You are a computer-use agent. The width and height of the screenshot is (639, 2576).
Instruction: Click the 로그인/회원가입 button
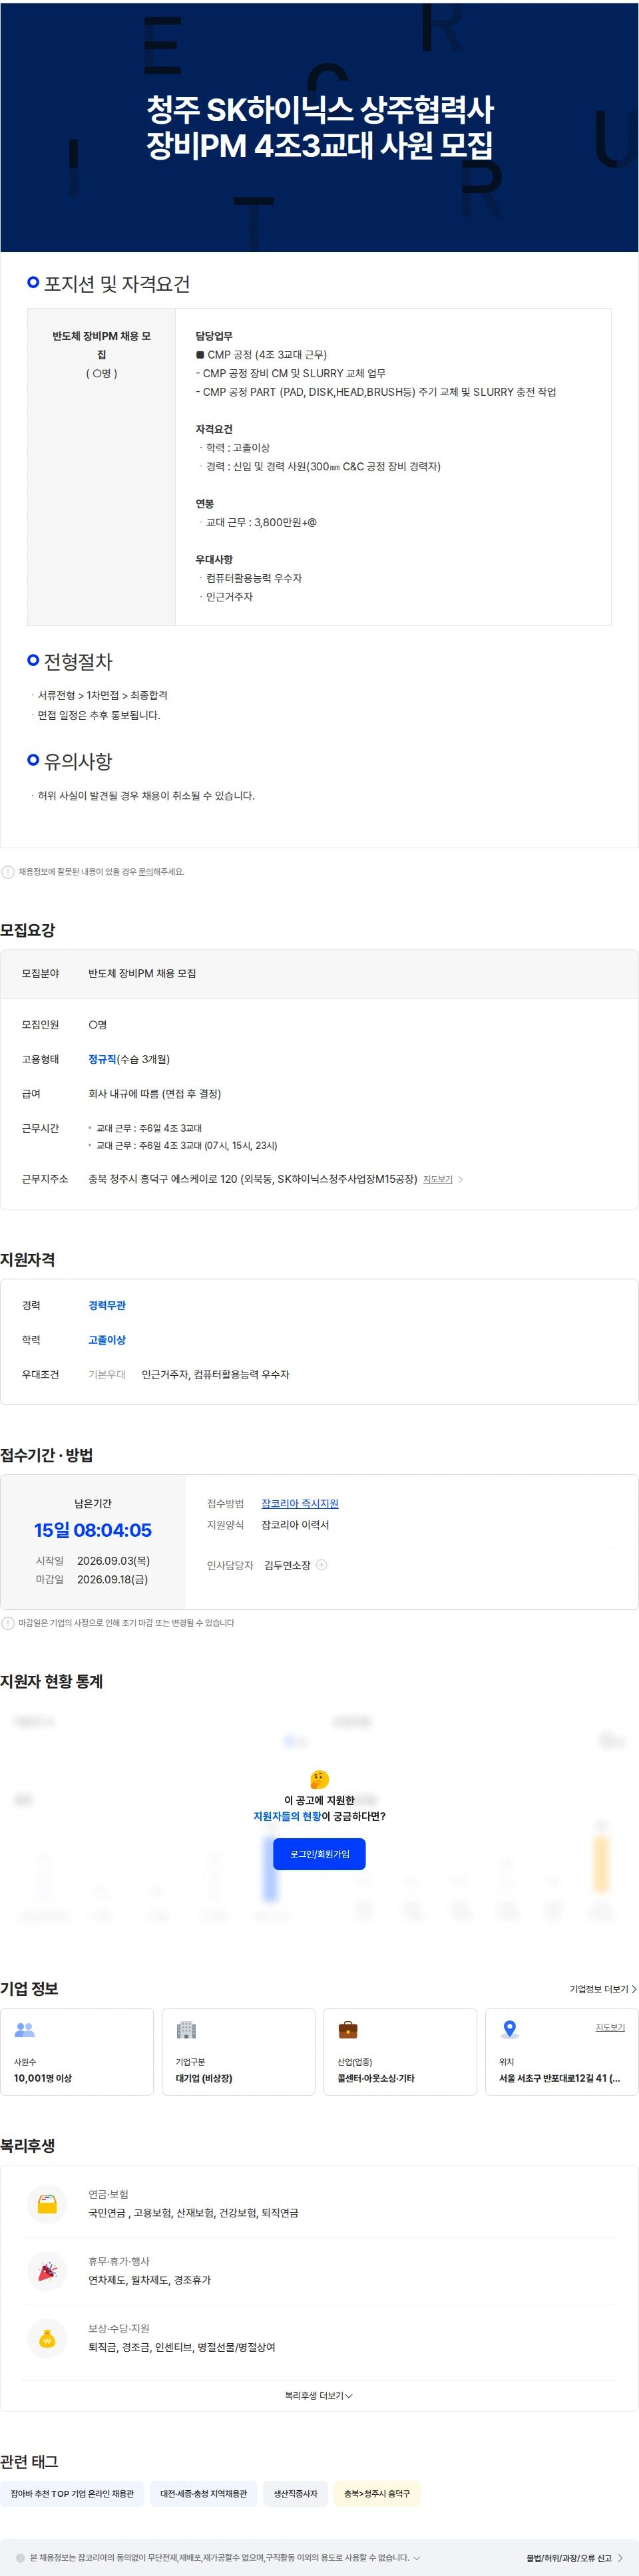click(319, 1854)
